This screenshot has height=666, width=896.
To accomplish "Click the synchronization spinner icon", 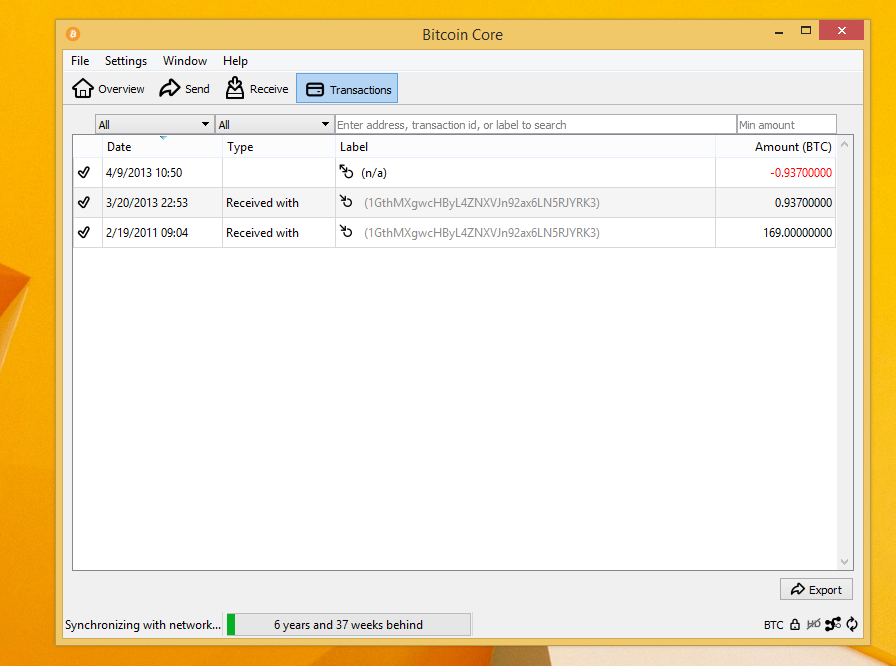I will 851,624.
